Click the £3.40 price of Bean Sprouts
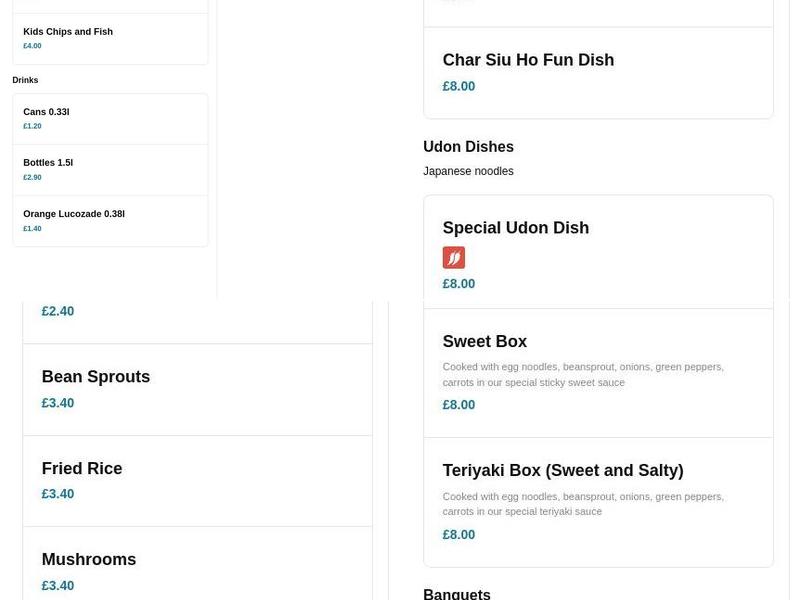This screenshot has width=800, height=600. click(57, 402)
